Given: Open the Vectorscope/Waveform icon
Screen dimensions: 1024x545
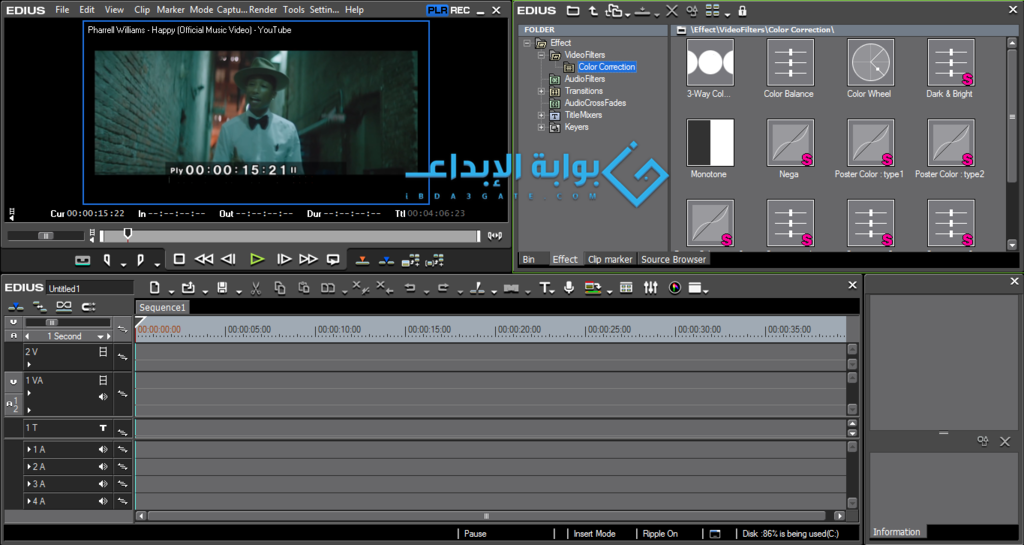Looking at the screenshot, I should (675, 288).
